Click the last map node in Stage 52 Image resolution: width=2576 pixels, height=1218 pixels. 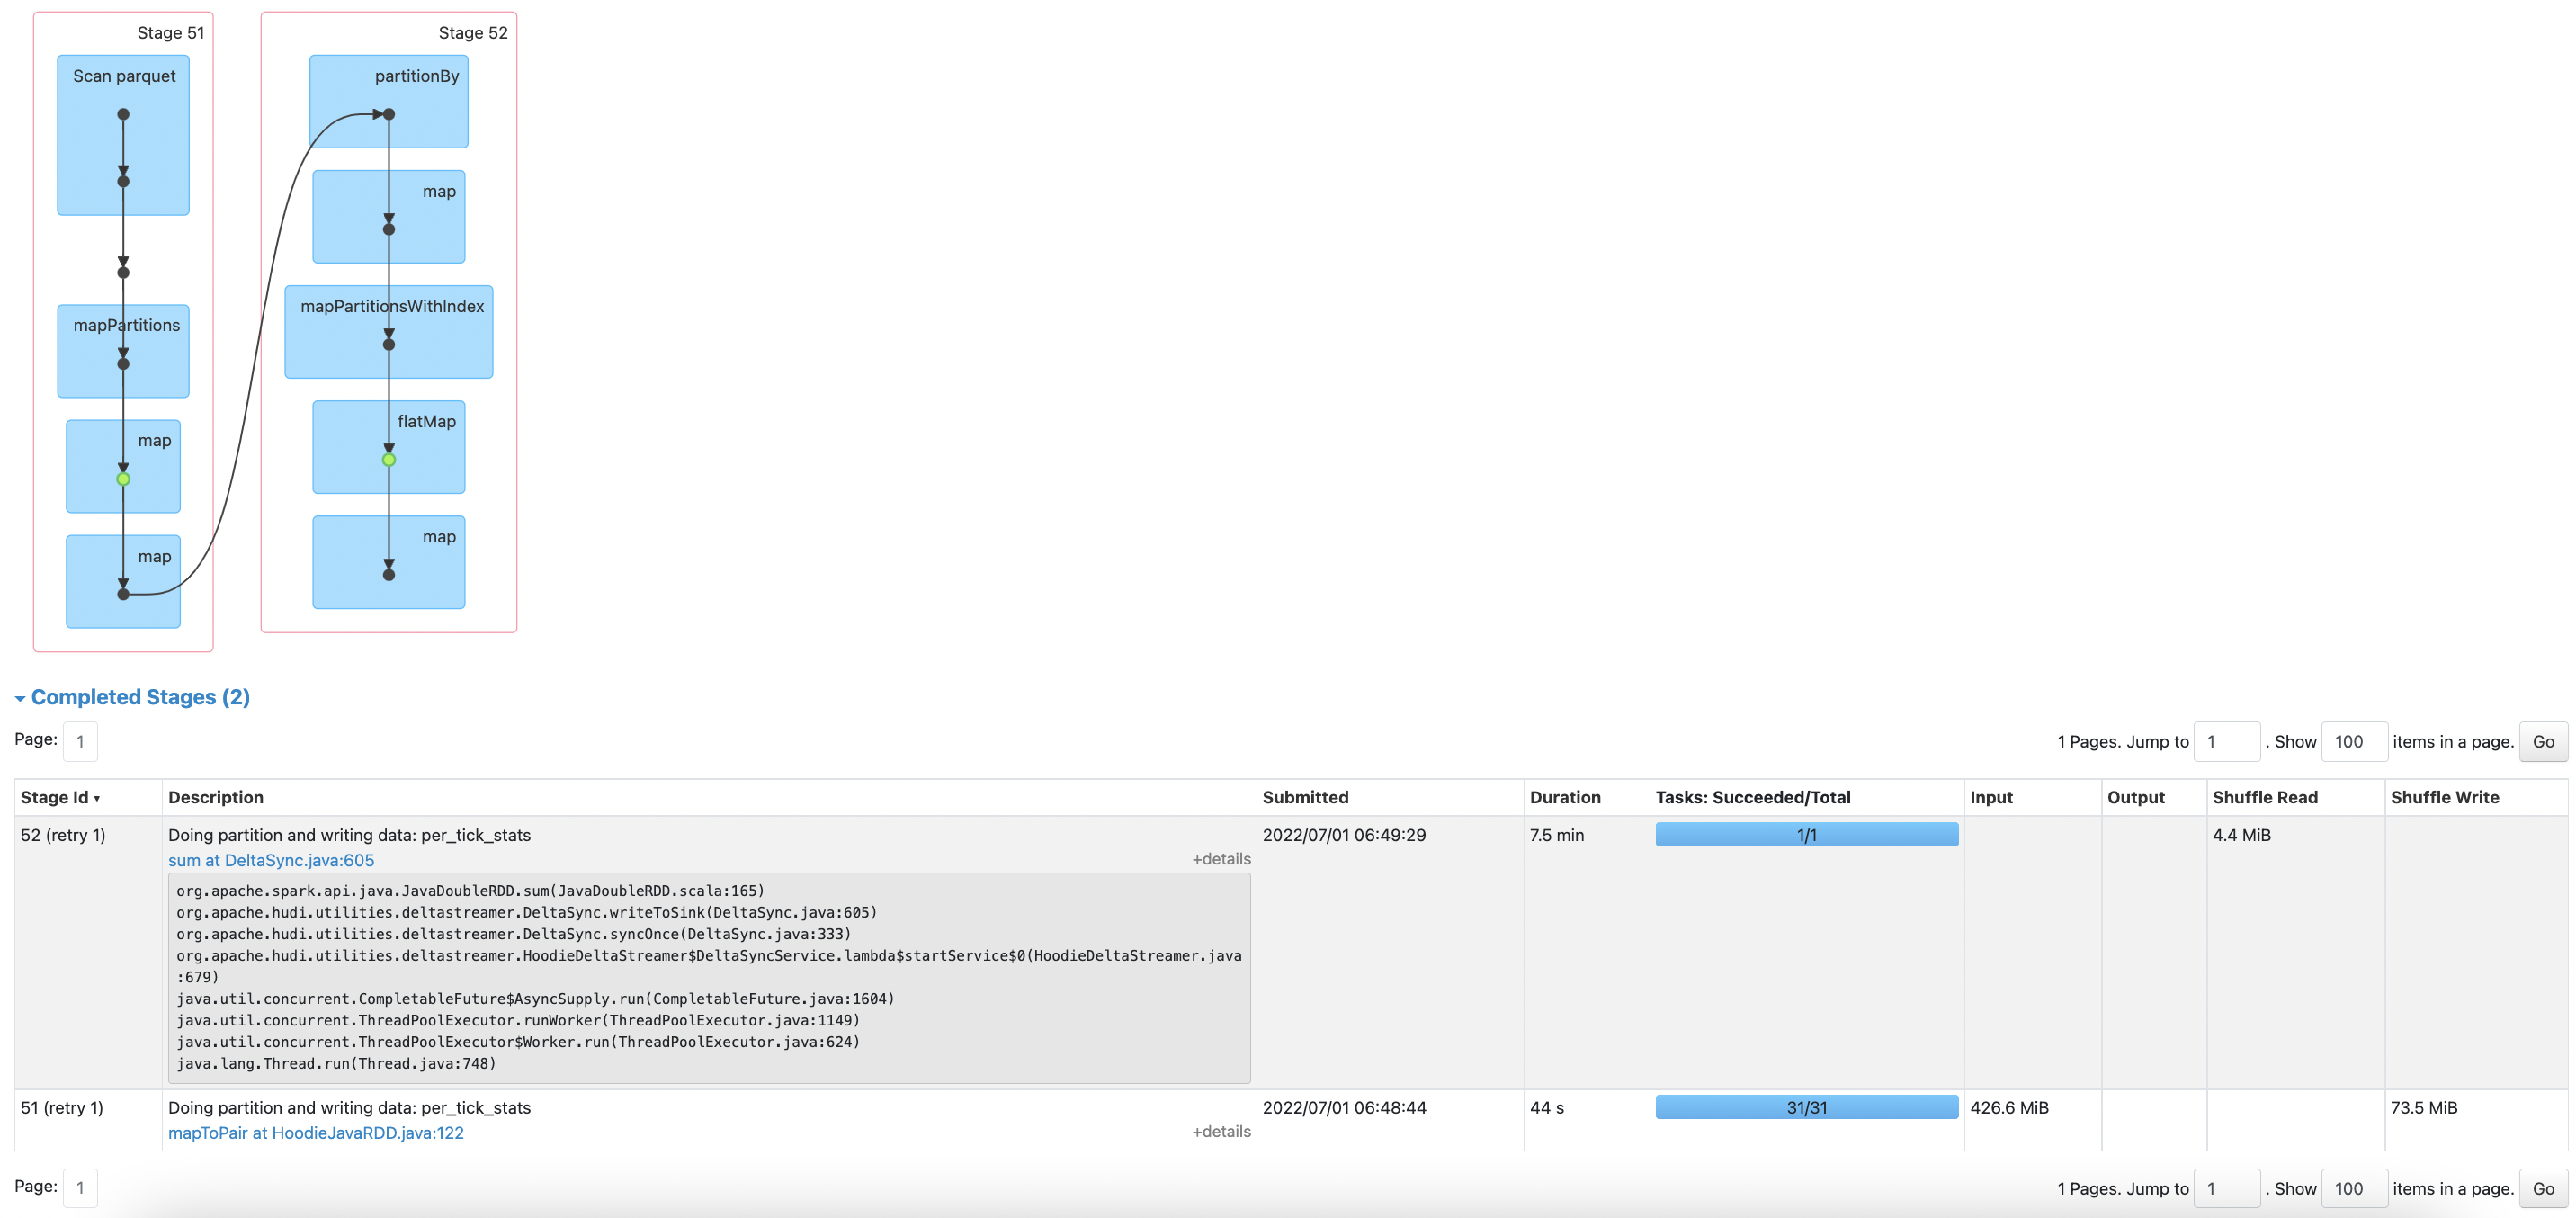(x=388, y=561)
